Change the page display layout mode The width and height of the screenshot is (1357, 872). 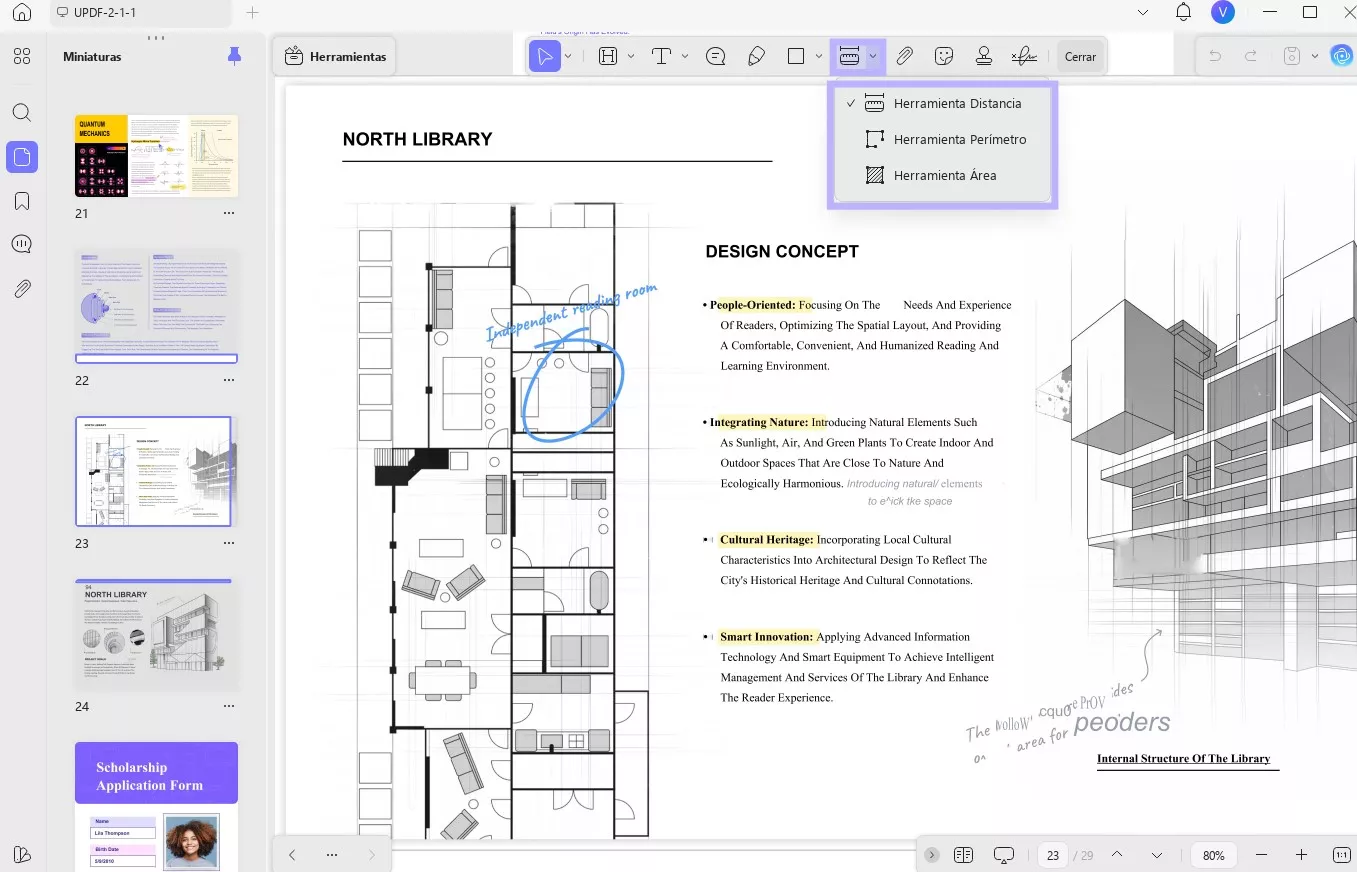coord(964,855)
